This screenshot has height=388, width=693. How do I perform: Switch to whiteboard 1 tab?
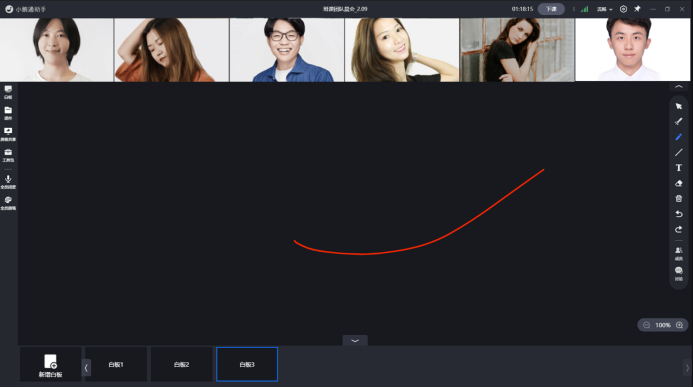point(116,365)
